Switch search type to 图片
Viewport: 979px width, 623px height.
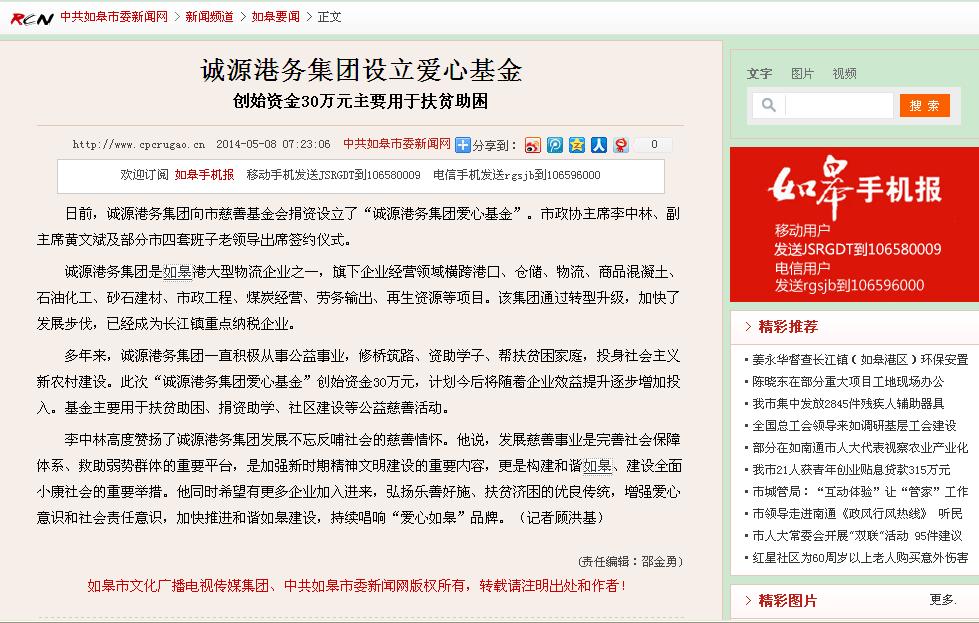pyautogui.click(x=802, y=74)
